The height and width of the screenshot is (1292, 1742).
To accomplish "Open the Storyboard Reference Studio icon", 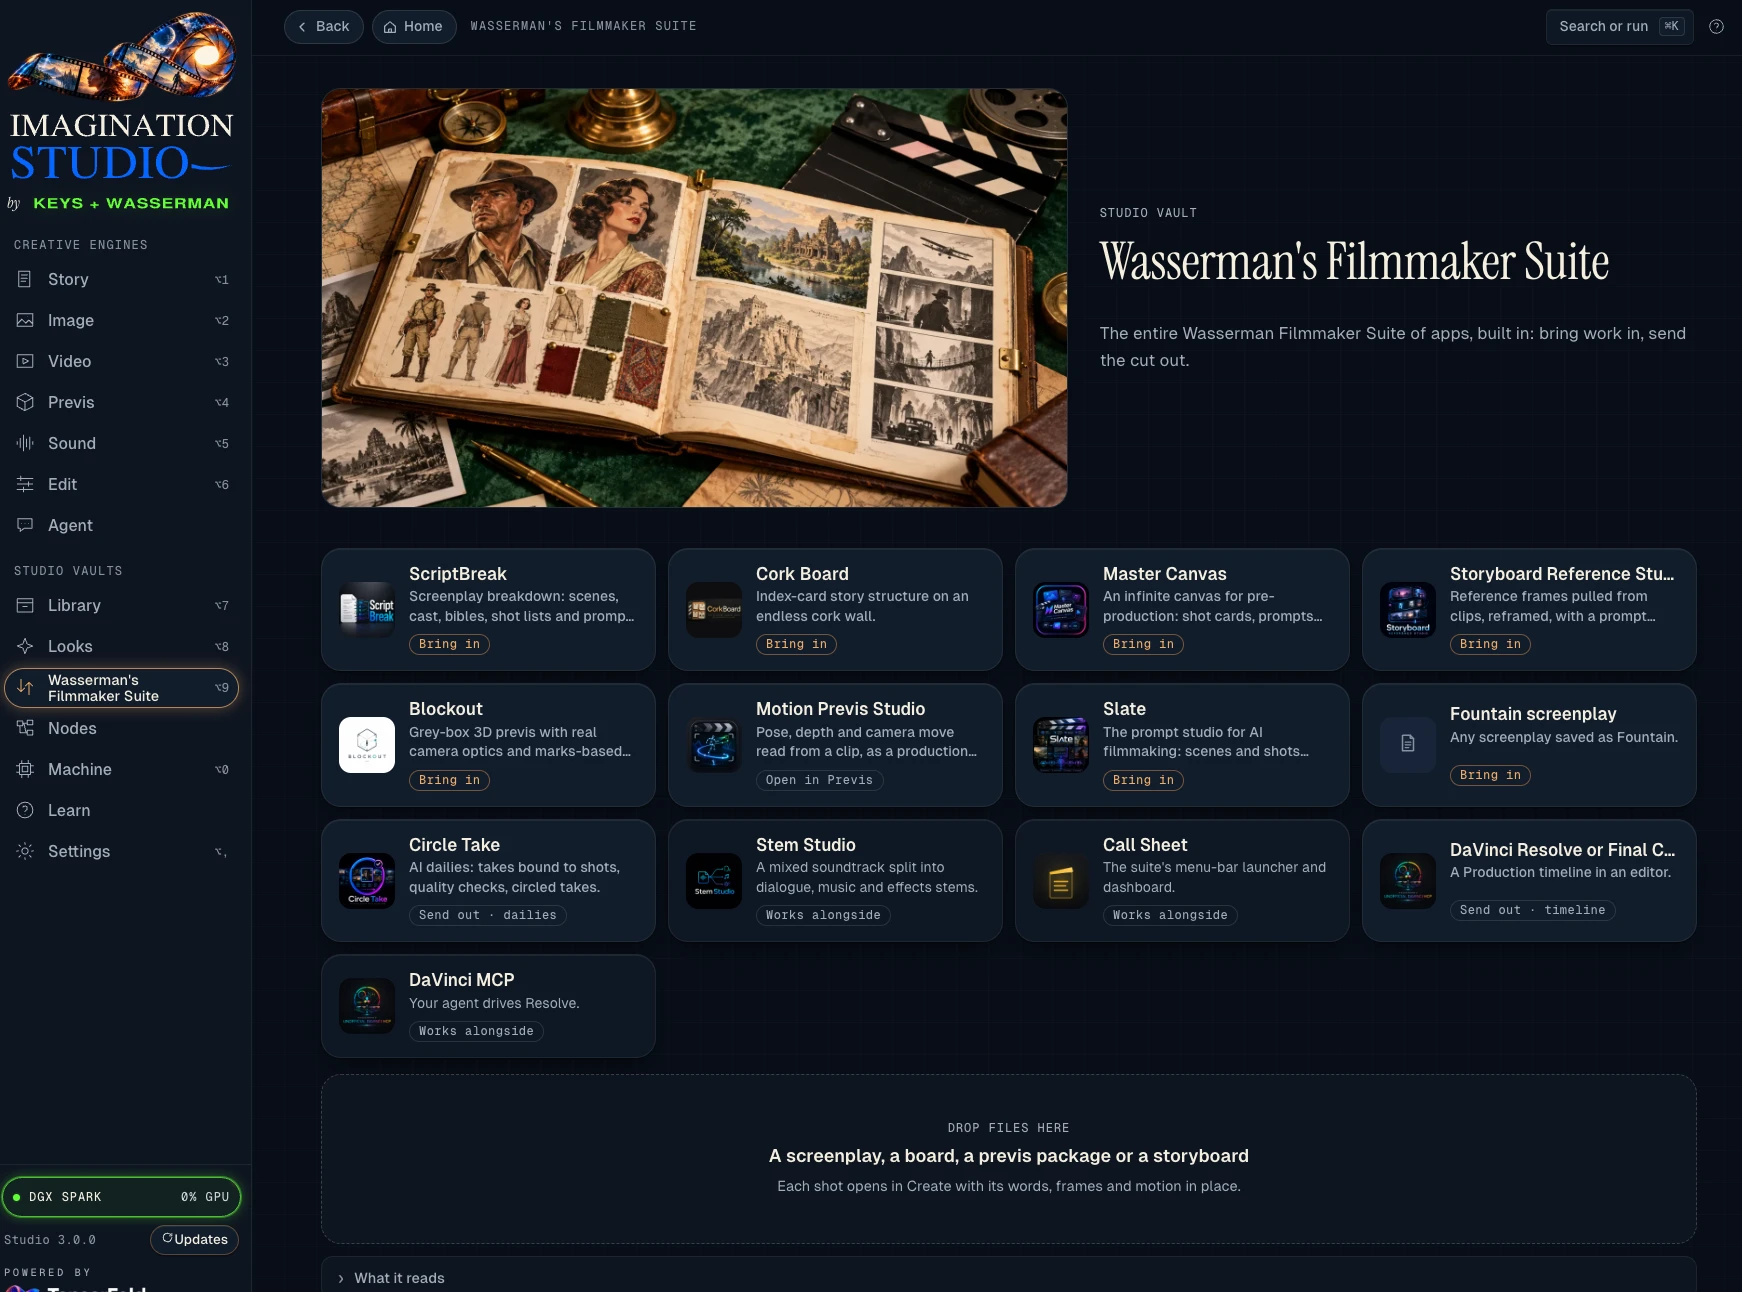I will pyautogui.click(x=1408, y=610).
